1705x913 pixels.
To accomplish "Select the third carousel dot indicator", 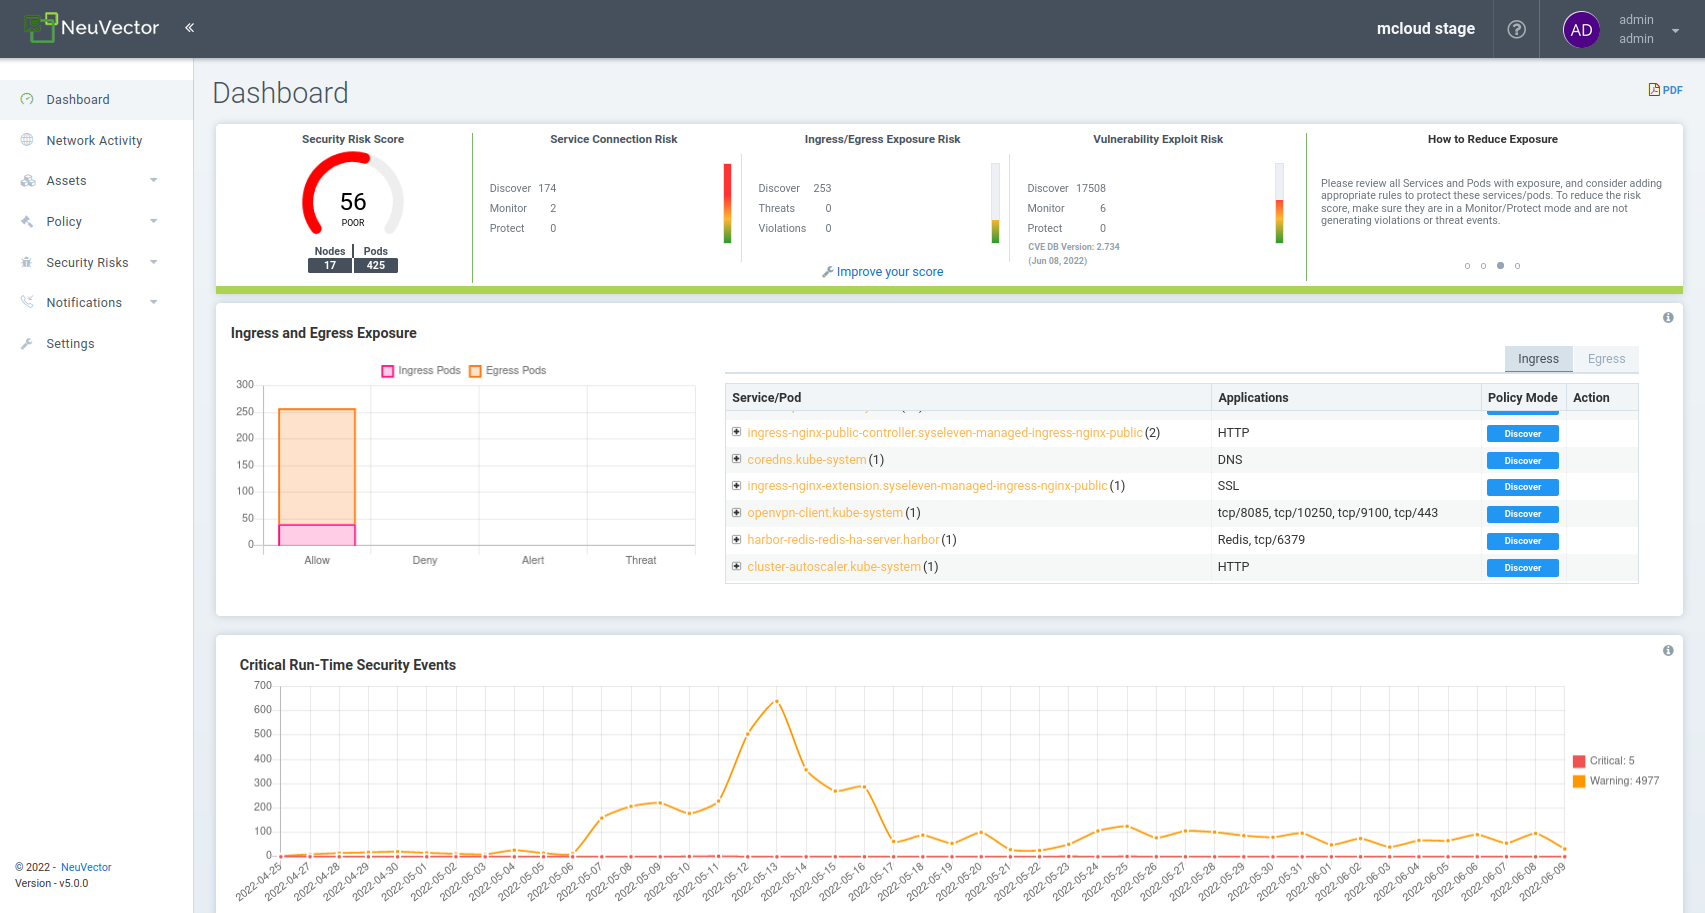I will [x=1500, y=266].
